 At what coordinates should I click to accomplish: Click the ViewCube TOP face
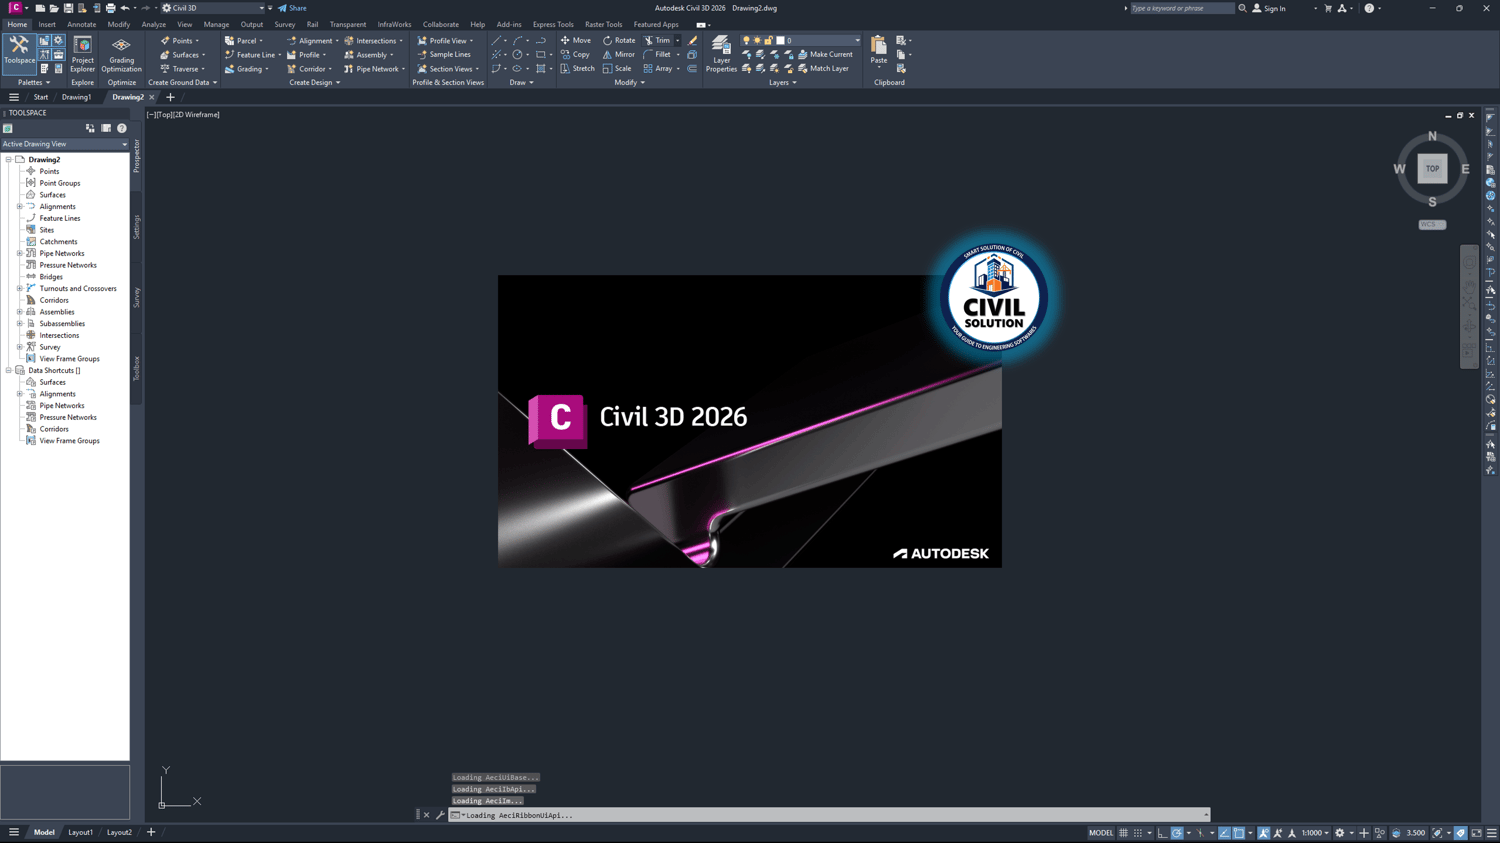[1432, 169]
